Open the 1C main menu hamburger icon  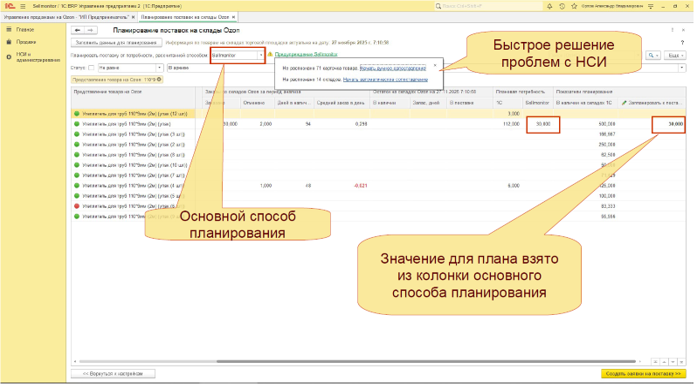click(23, 6)
